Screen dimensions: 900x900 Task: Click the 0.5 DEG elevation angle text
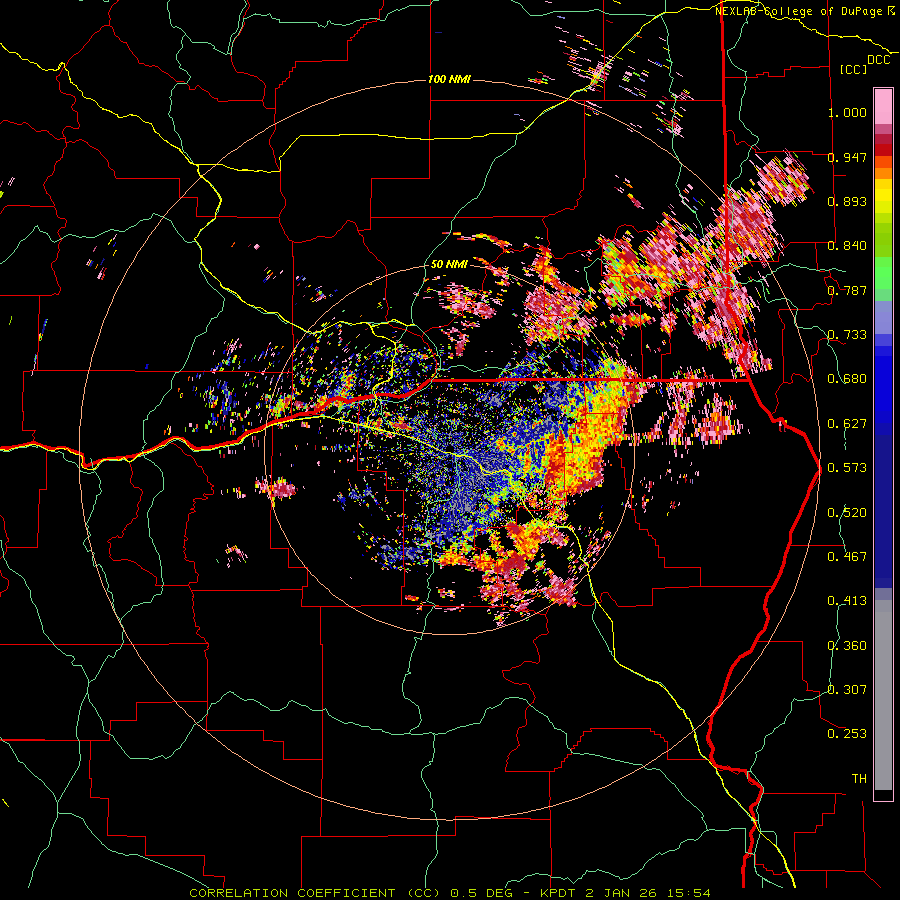point(481,893)
